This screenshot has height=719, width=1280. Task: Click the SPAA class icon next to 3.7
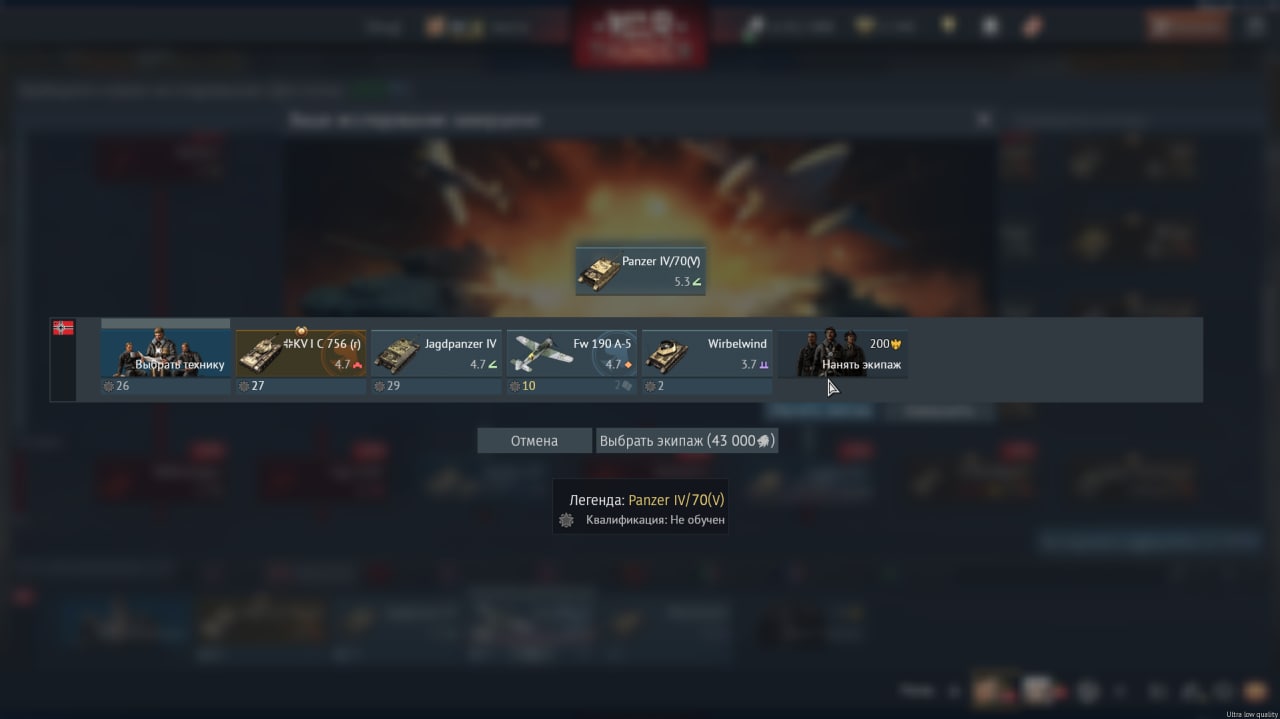pos(764,365)
